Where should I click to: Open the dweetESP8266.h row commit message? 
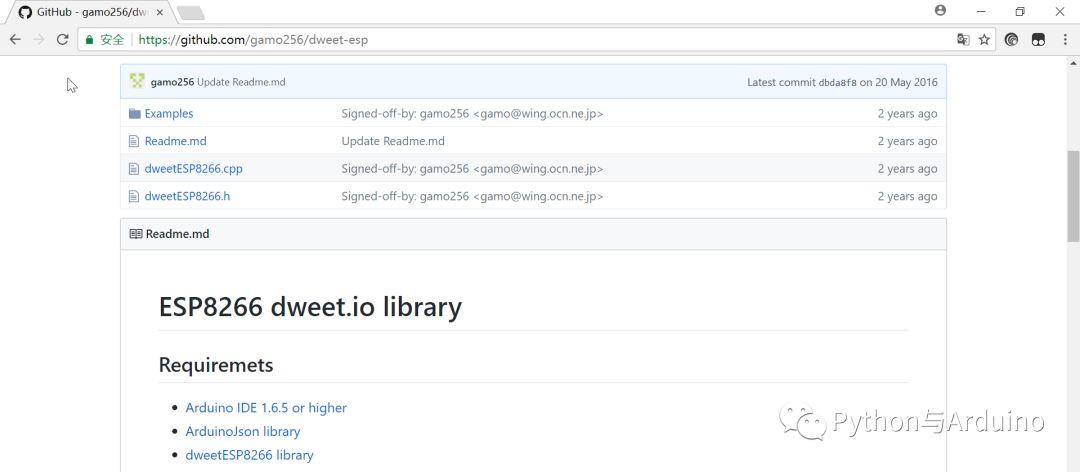472,196
